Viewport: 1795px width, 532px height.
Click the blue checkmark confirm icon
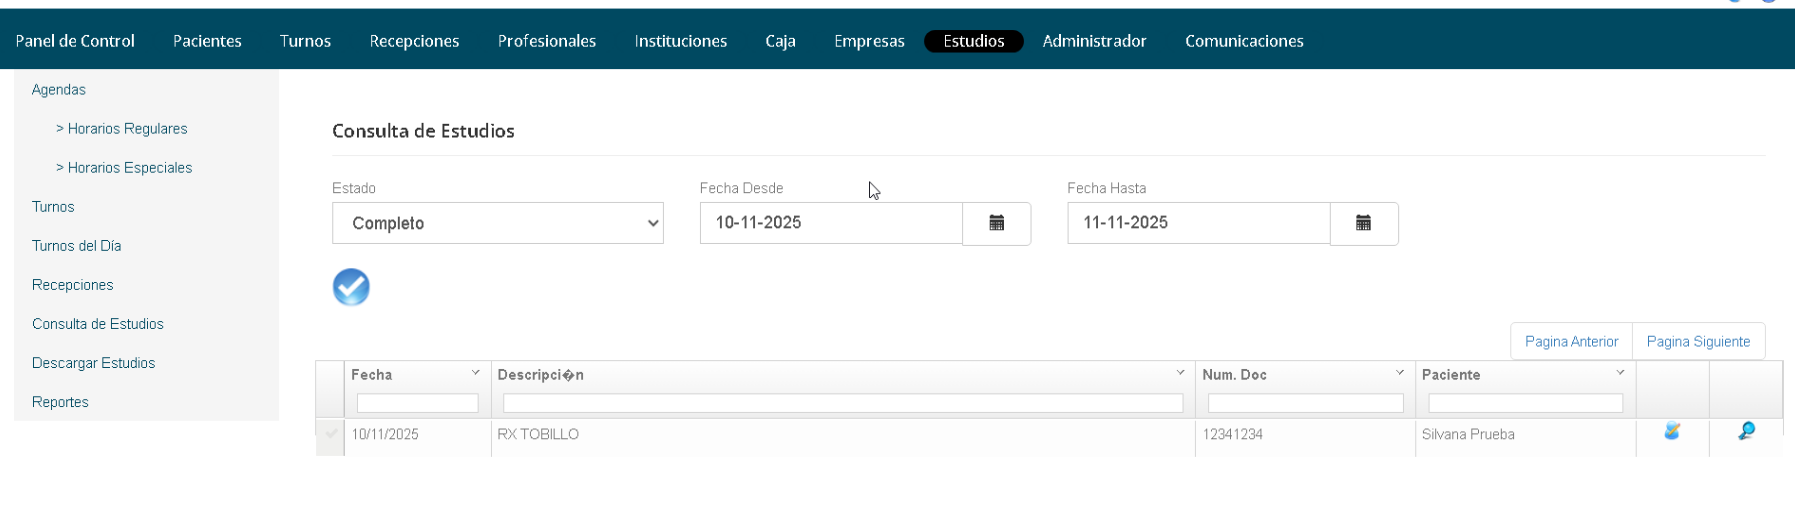click(351, 287)
